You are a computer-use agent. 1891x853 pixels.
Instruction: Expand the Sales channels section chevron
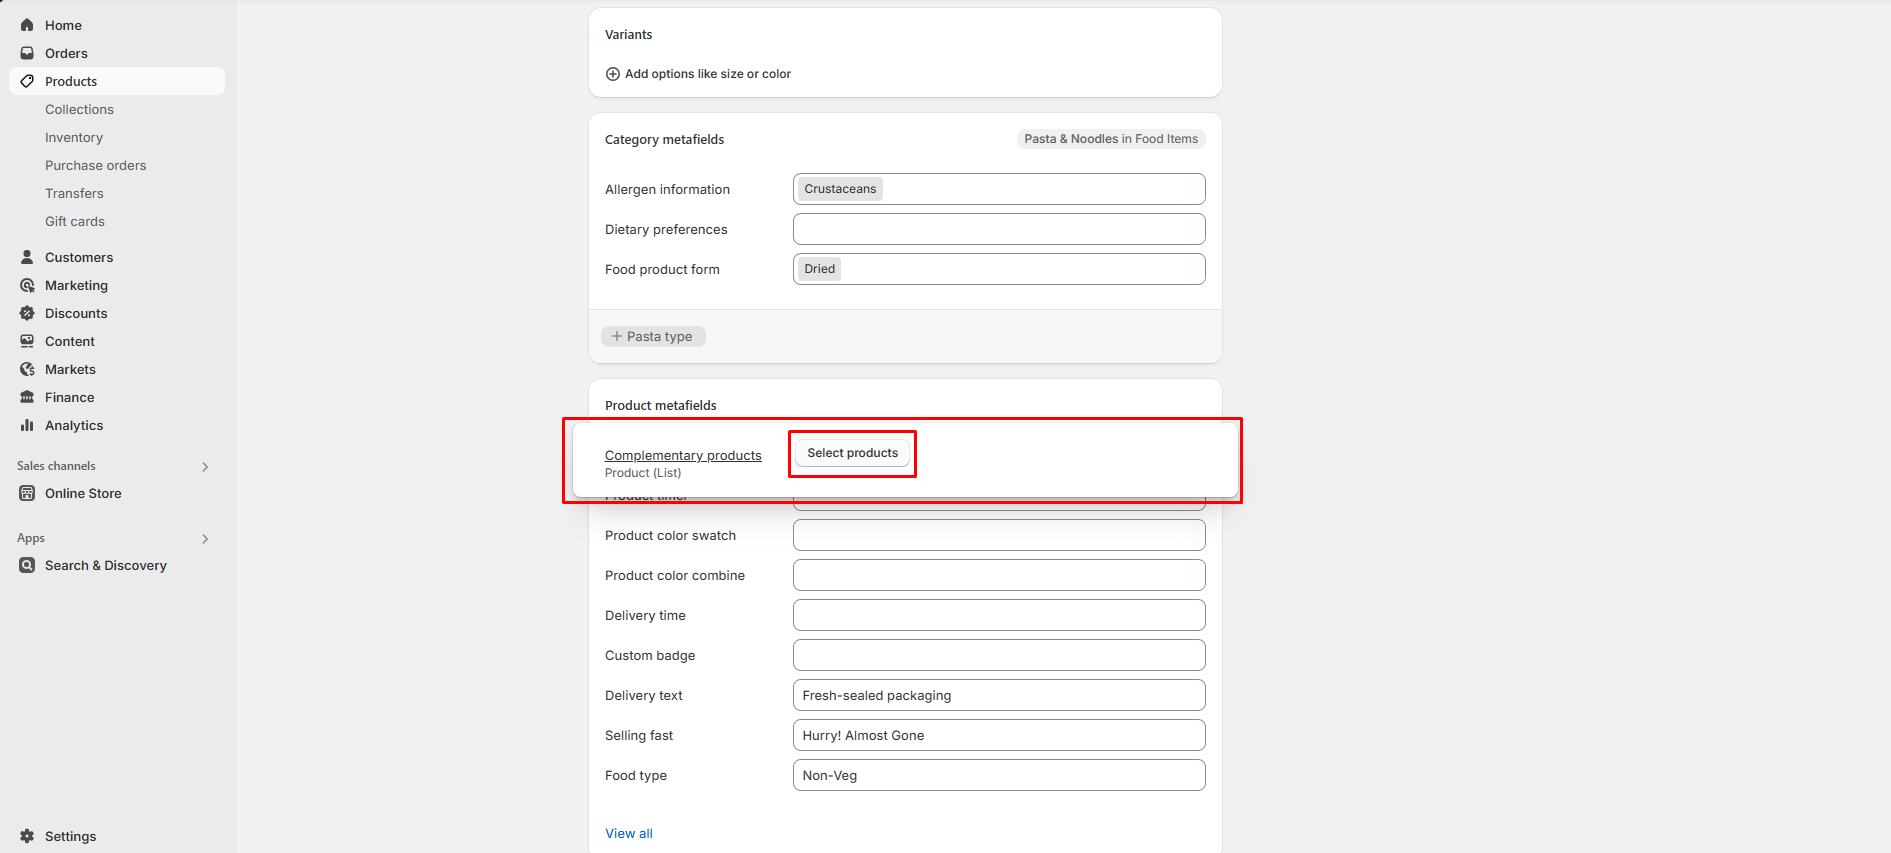(x=205, y=467)
